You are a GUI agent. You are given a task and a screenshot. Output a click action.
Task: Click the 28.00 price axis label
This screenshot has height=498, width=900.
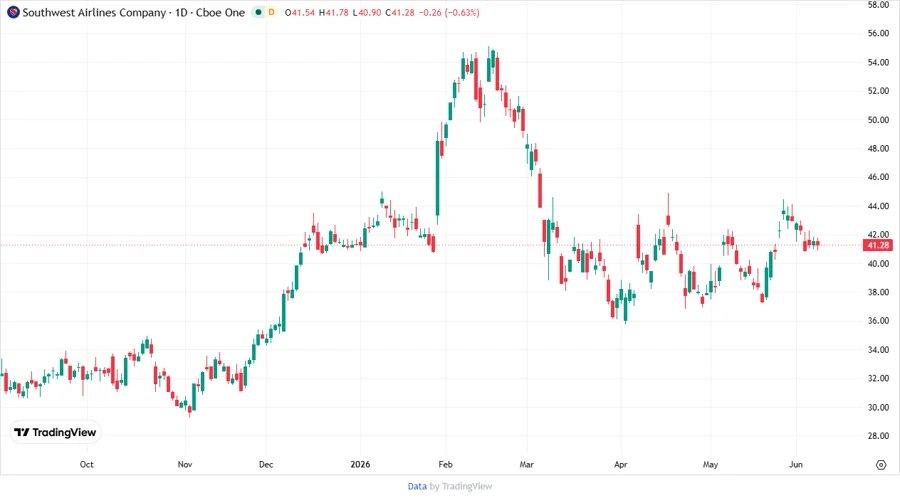[878, 436]
